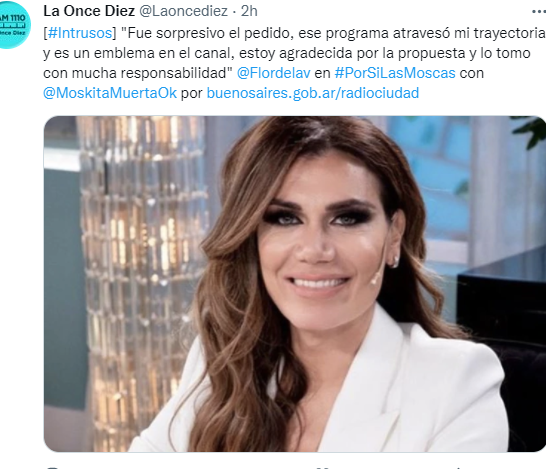Open the La Once Diez profile avatar
546x469 pixels.
[12, 24]
